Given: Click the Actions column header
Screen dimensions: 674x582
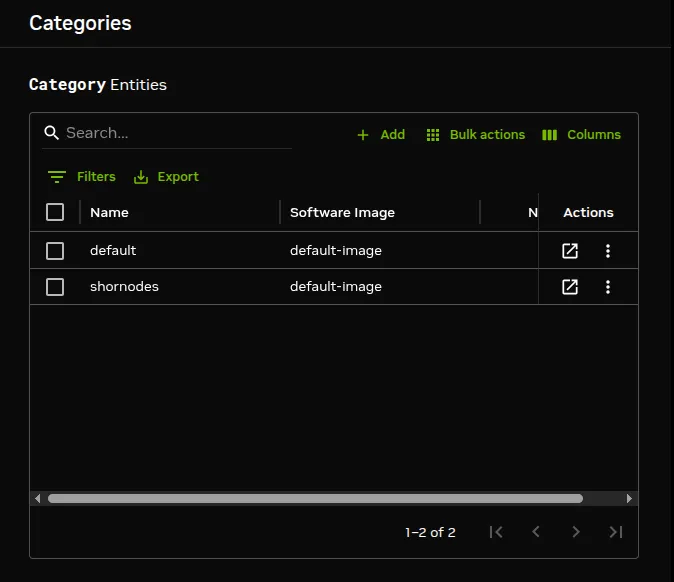Looking at the screenshot, I should 588,212.
